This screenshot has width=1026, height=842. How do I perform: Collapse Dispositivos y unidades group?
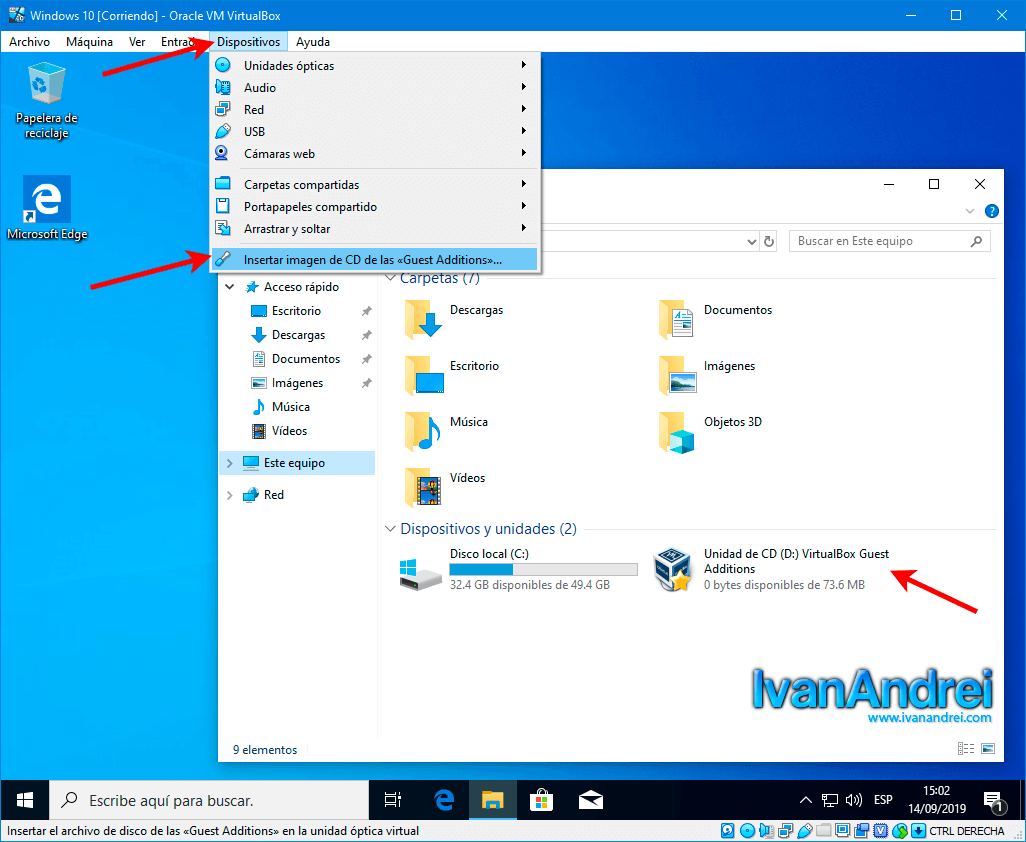pos(391,529)
